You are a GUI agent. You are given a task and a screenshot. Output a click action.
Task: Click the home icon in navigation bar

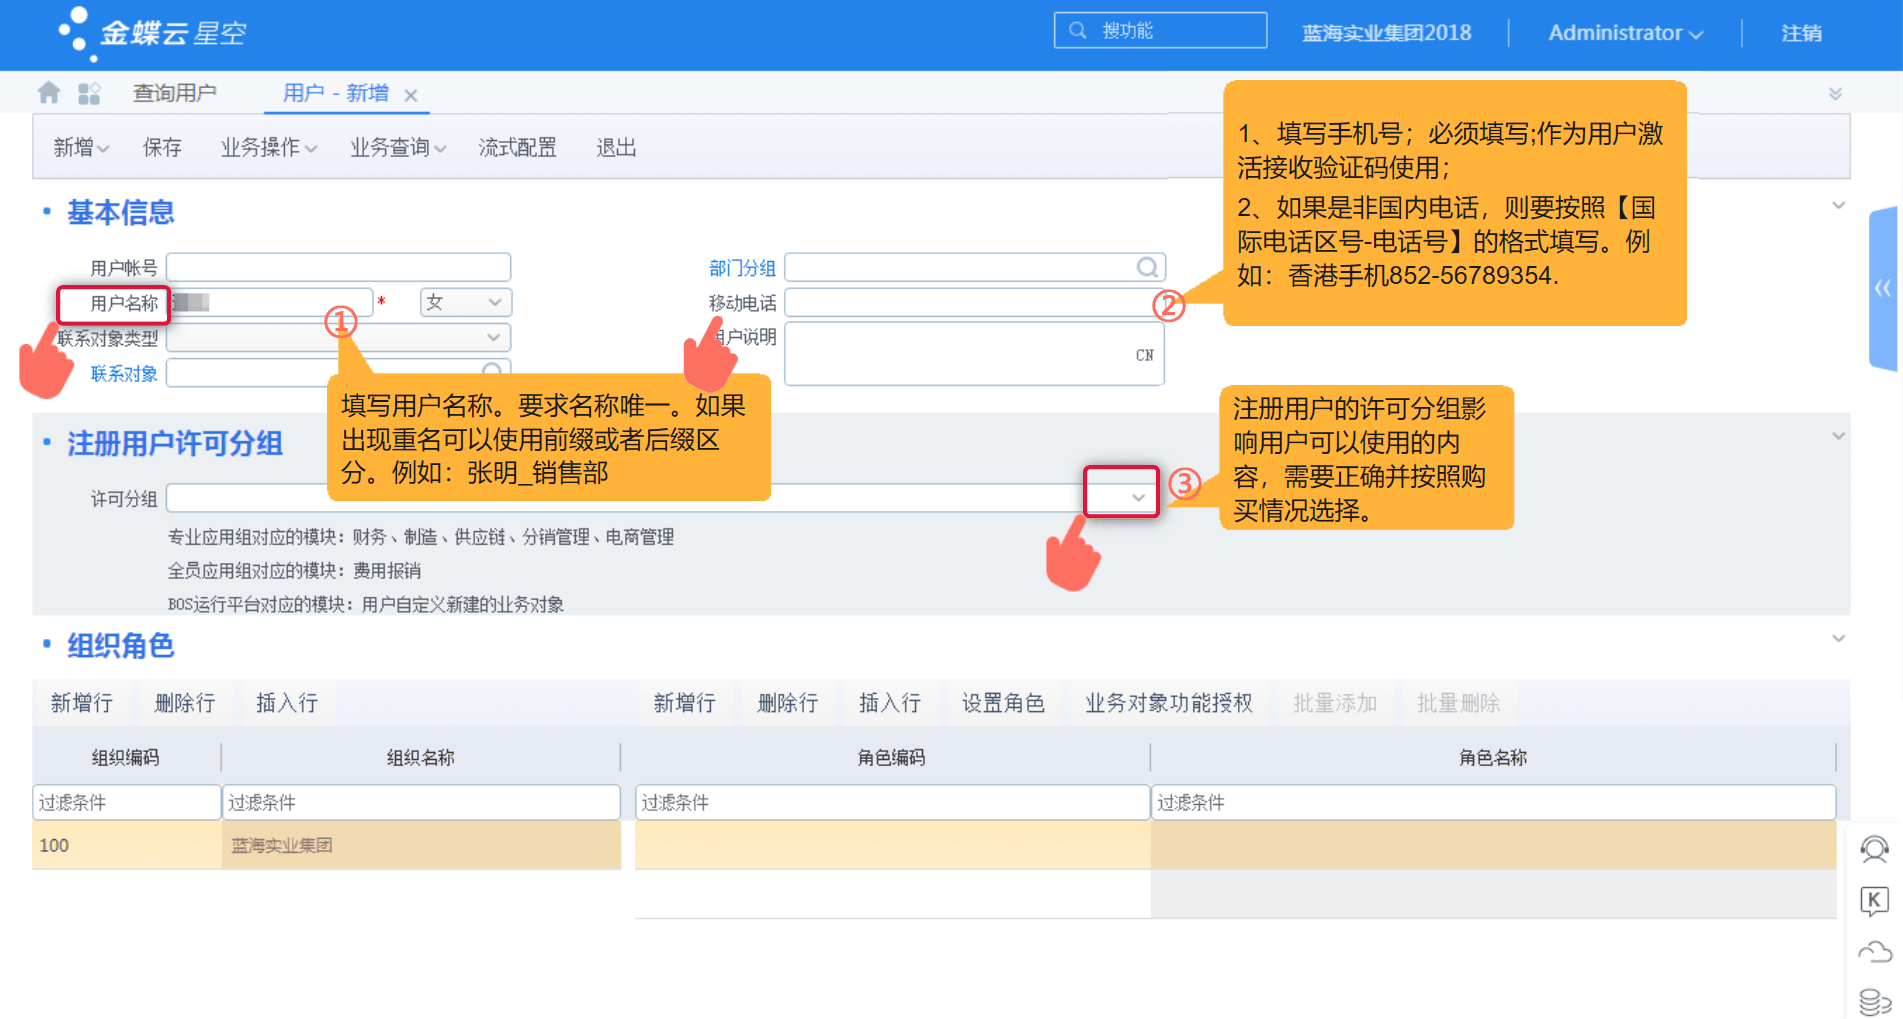tap(47, 92)
